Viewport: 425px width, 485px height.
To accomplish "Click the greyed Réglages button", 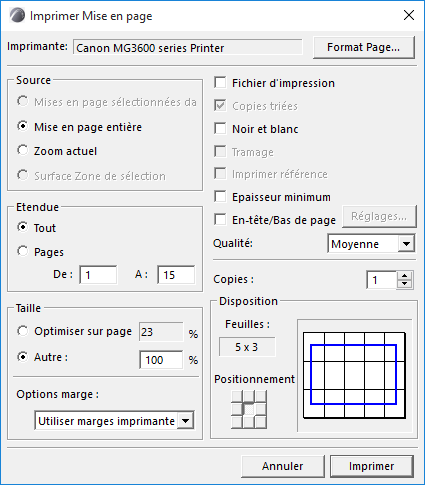I will tap(379, 216).
